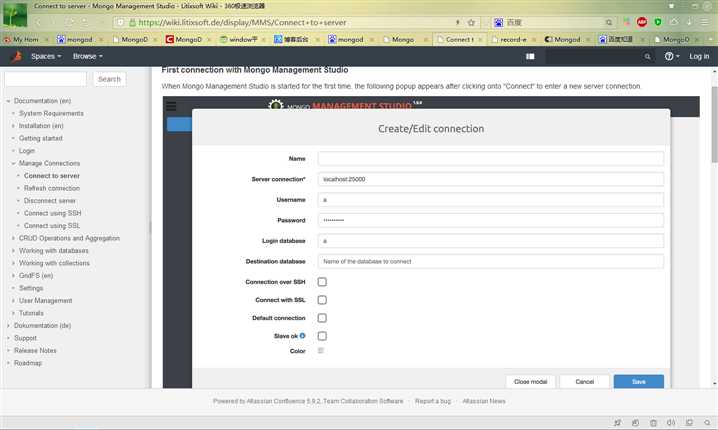Image resolution: width=718 pixels, height=430 pixels.
Task: Click the Slave ok info icon
Action: point(302,336)
